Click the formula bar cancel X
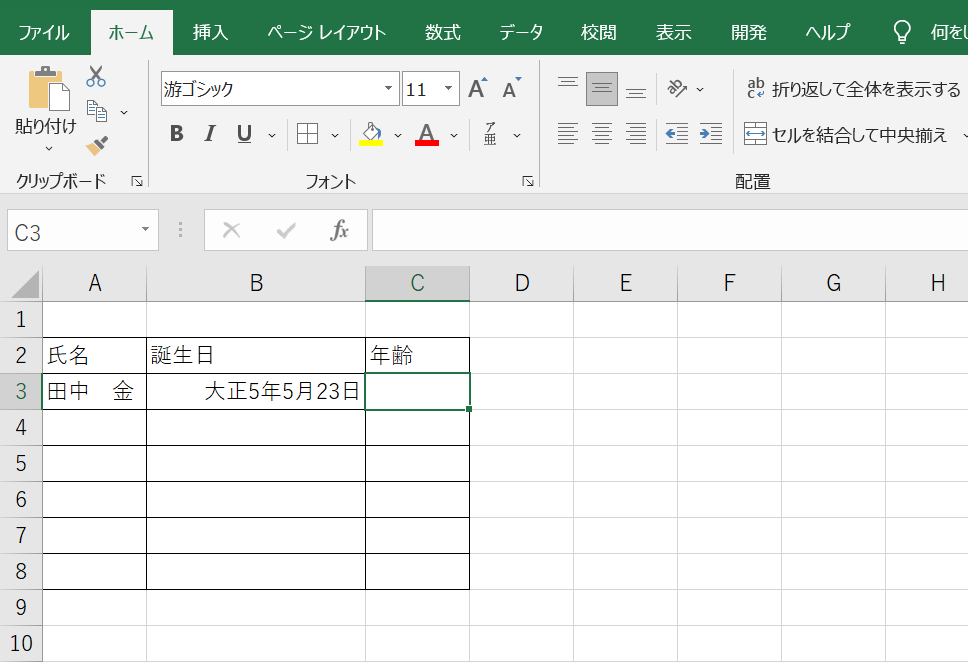 pyautogui.click(x=232, y=230)
